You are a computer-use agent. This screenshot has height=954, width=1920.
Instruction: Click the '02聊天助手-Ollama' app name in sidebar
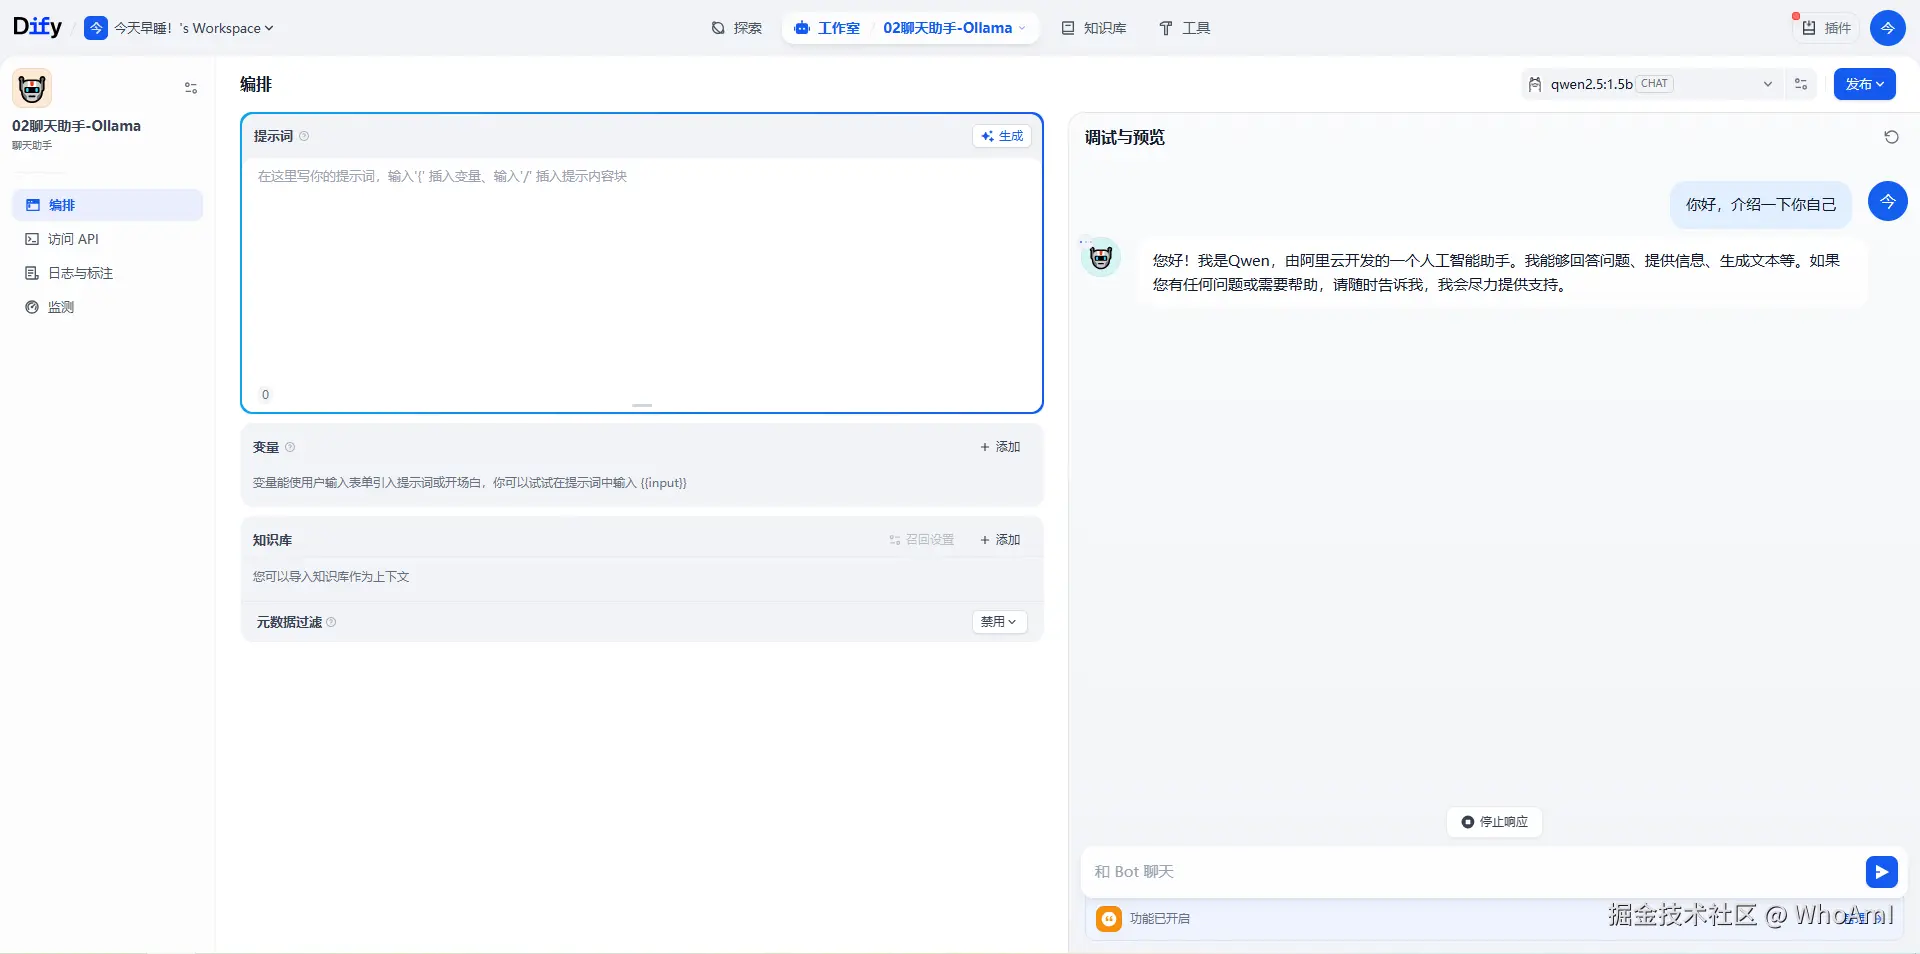coord(76,126)
